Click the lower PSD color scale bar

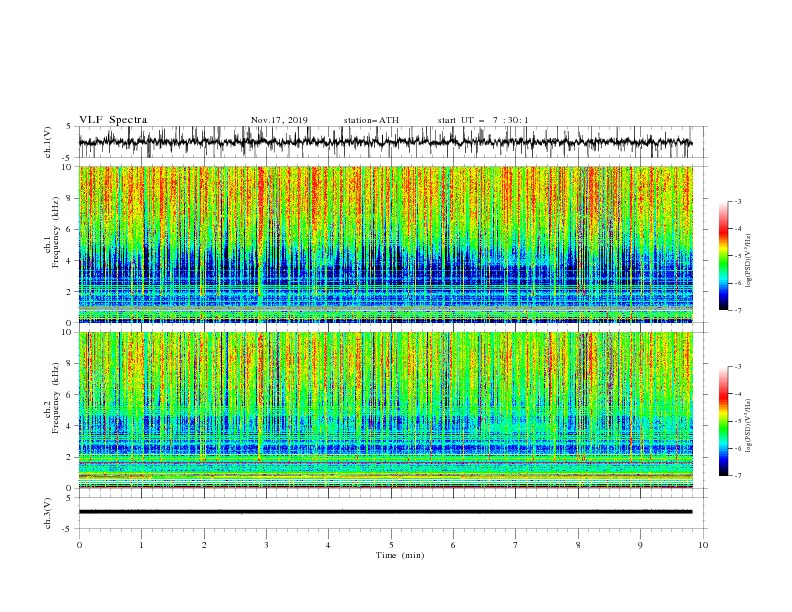point(723,421)
